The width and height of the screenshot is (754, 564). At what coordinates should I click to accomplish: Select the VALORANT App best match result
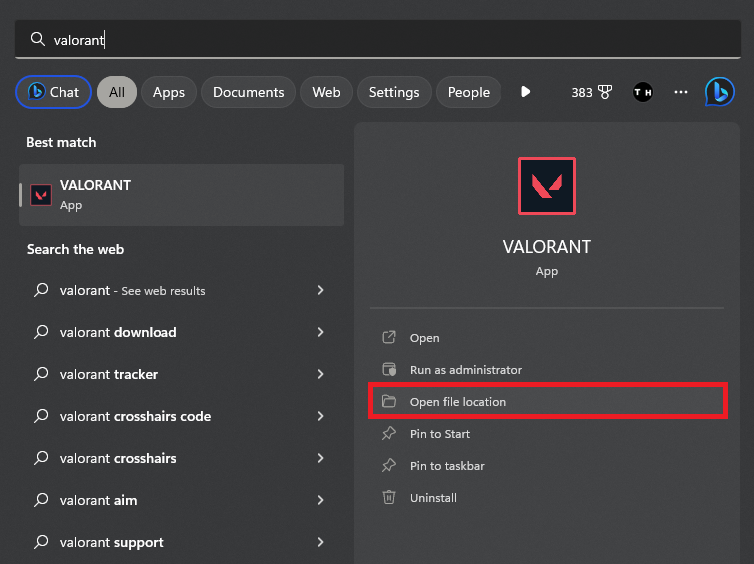(x=182, y=195)
